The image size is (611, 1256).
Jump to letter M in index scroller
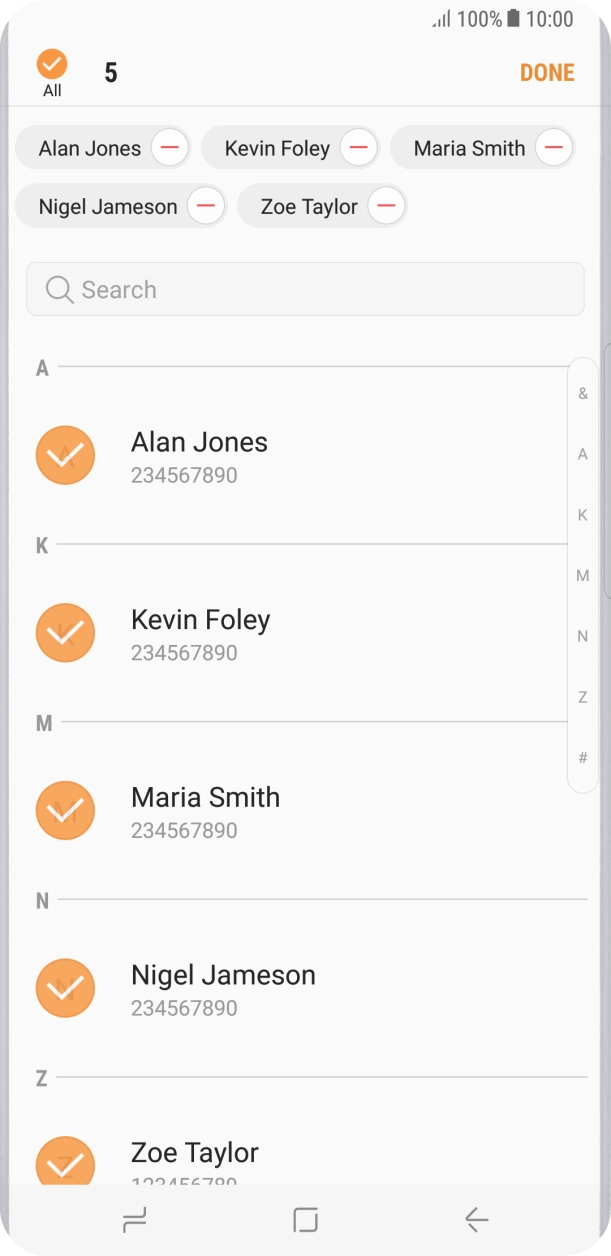(583, 576)
